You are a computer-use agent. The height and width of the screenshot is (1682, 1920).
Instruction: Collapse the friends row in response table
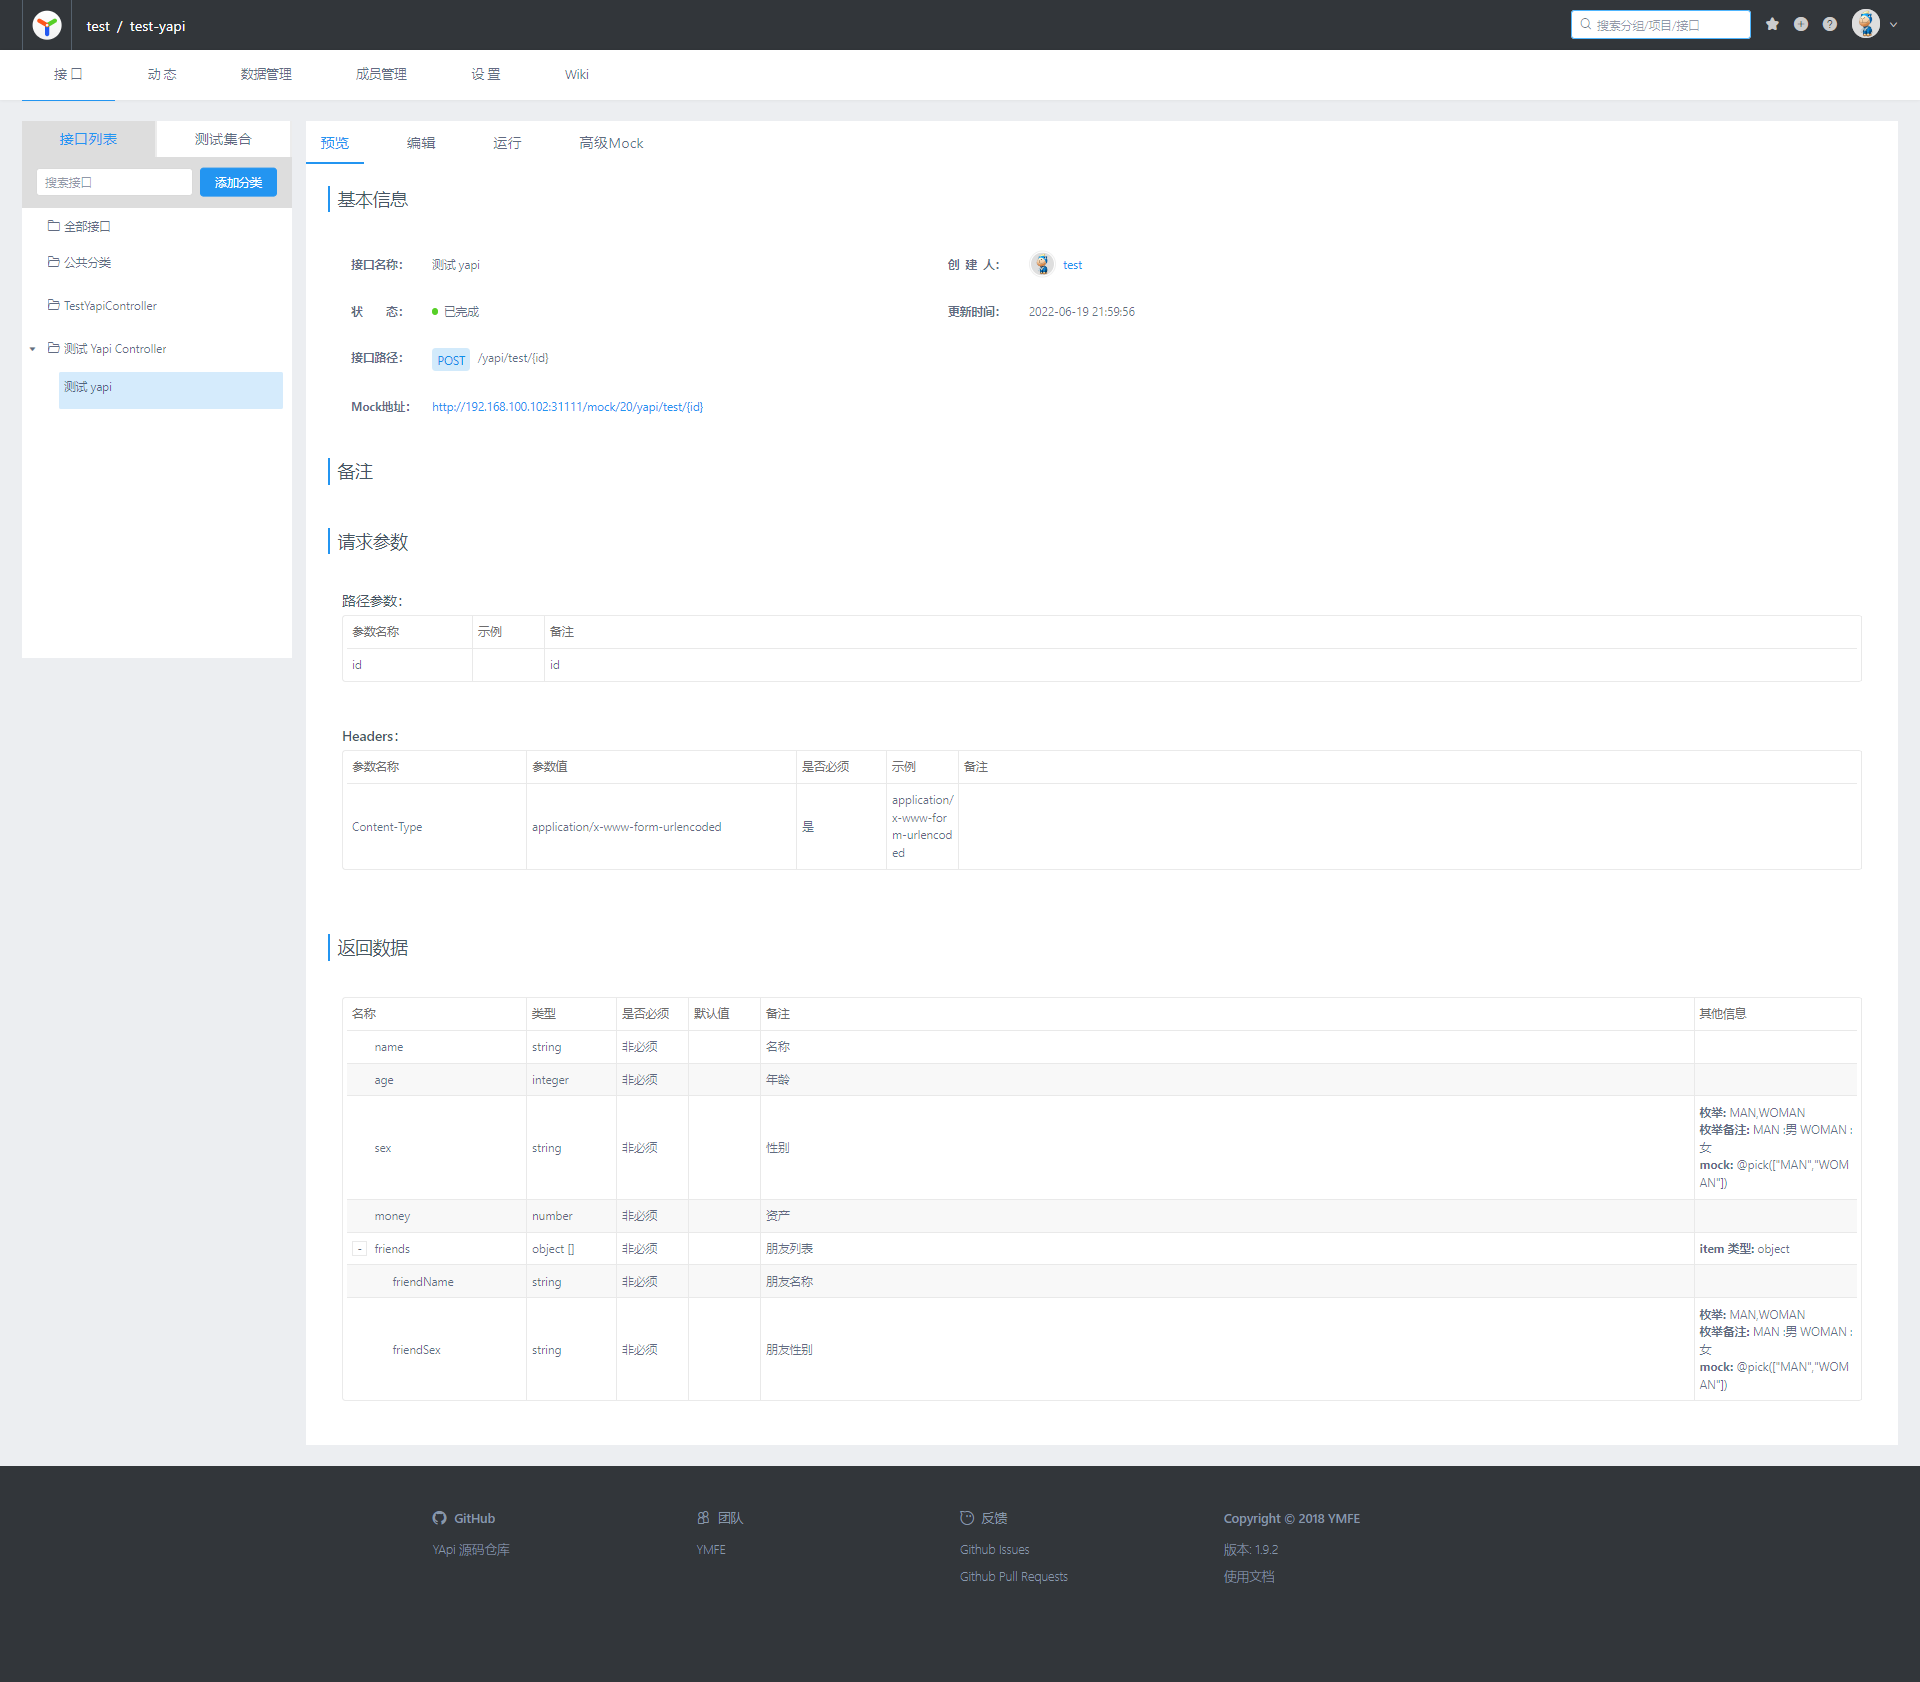click(x=360, y=1249)
